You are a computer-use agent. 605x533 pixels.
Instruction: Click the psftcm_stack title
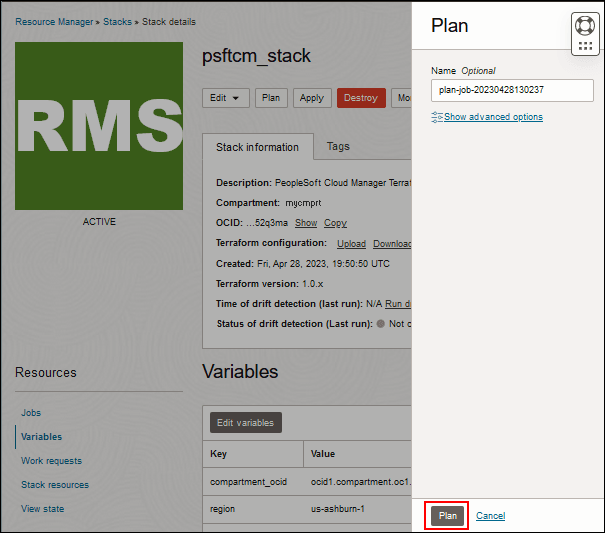tap(256, 56)
